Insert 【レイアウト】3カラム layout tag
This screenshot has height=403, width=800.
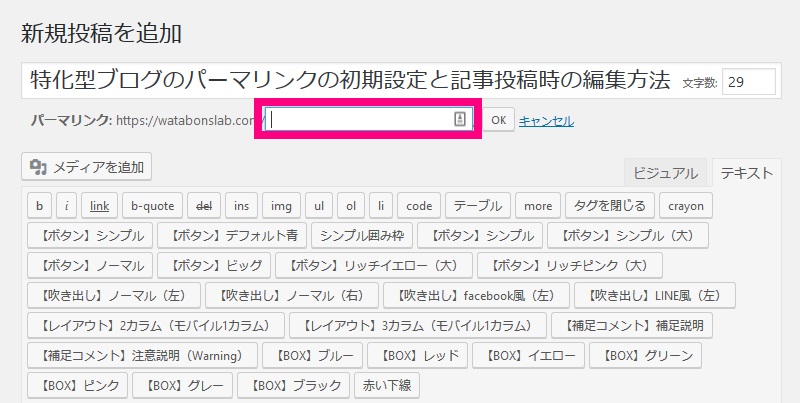(x=418, y=325)
